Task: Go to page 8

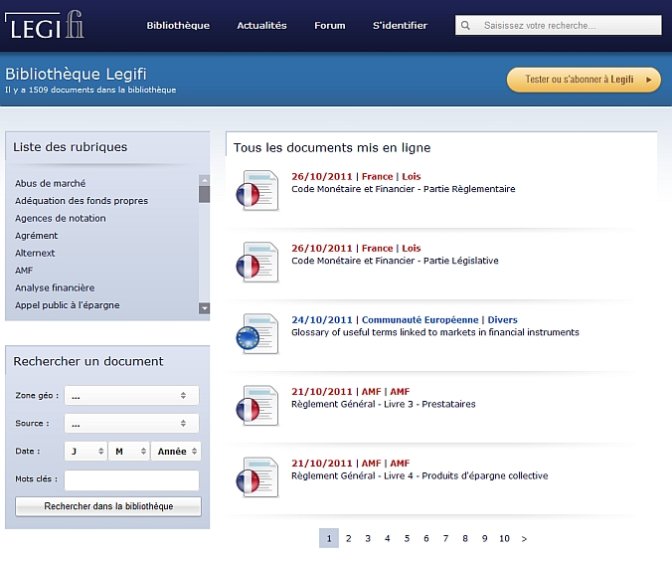Action: pos(465,539)
